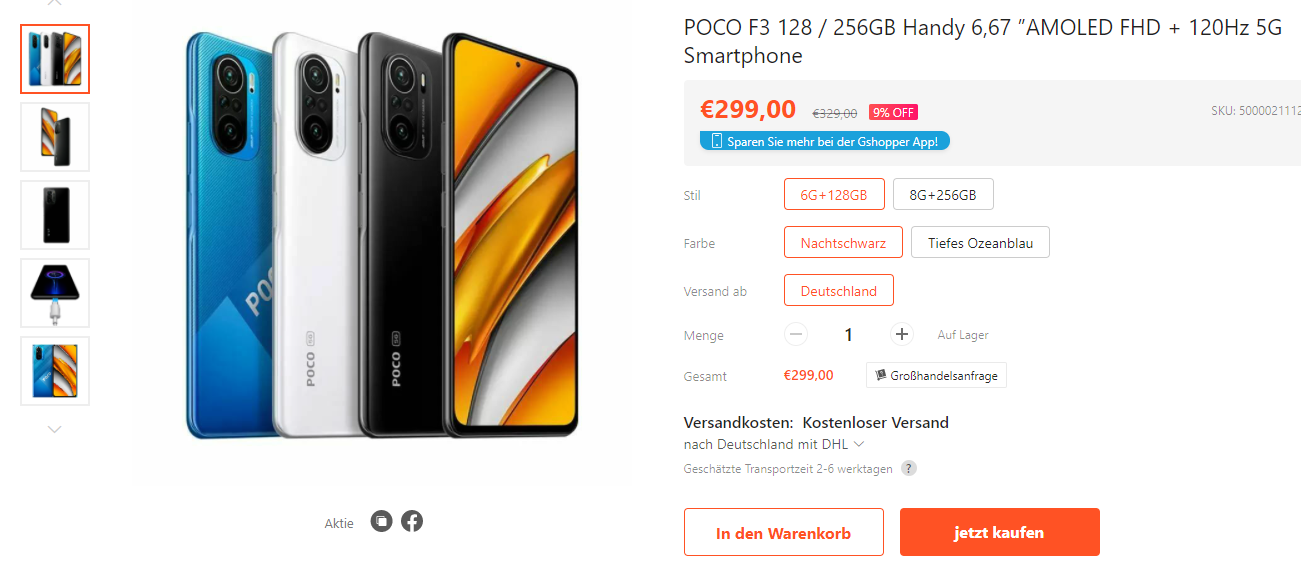
Task: Expand the DHL shipping method dropdown
Action: (x=858, y=444)
